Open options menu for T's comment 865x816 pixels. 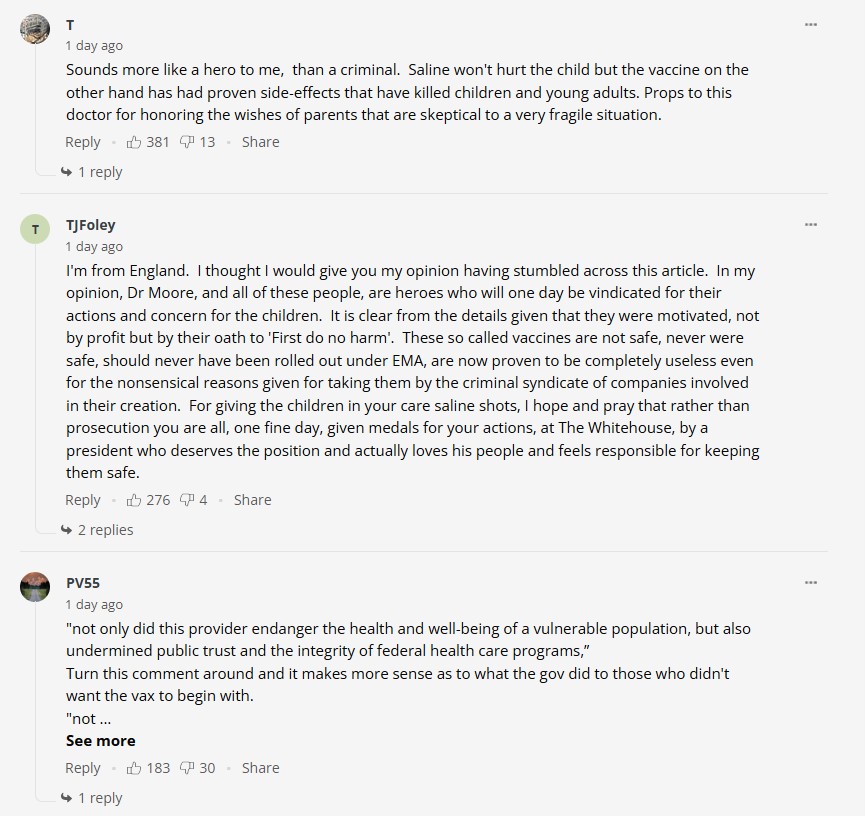click(x=811, y=25)
